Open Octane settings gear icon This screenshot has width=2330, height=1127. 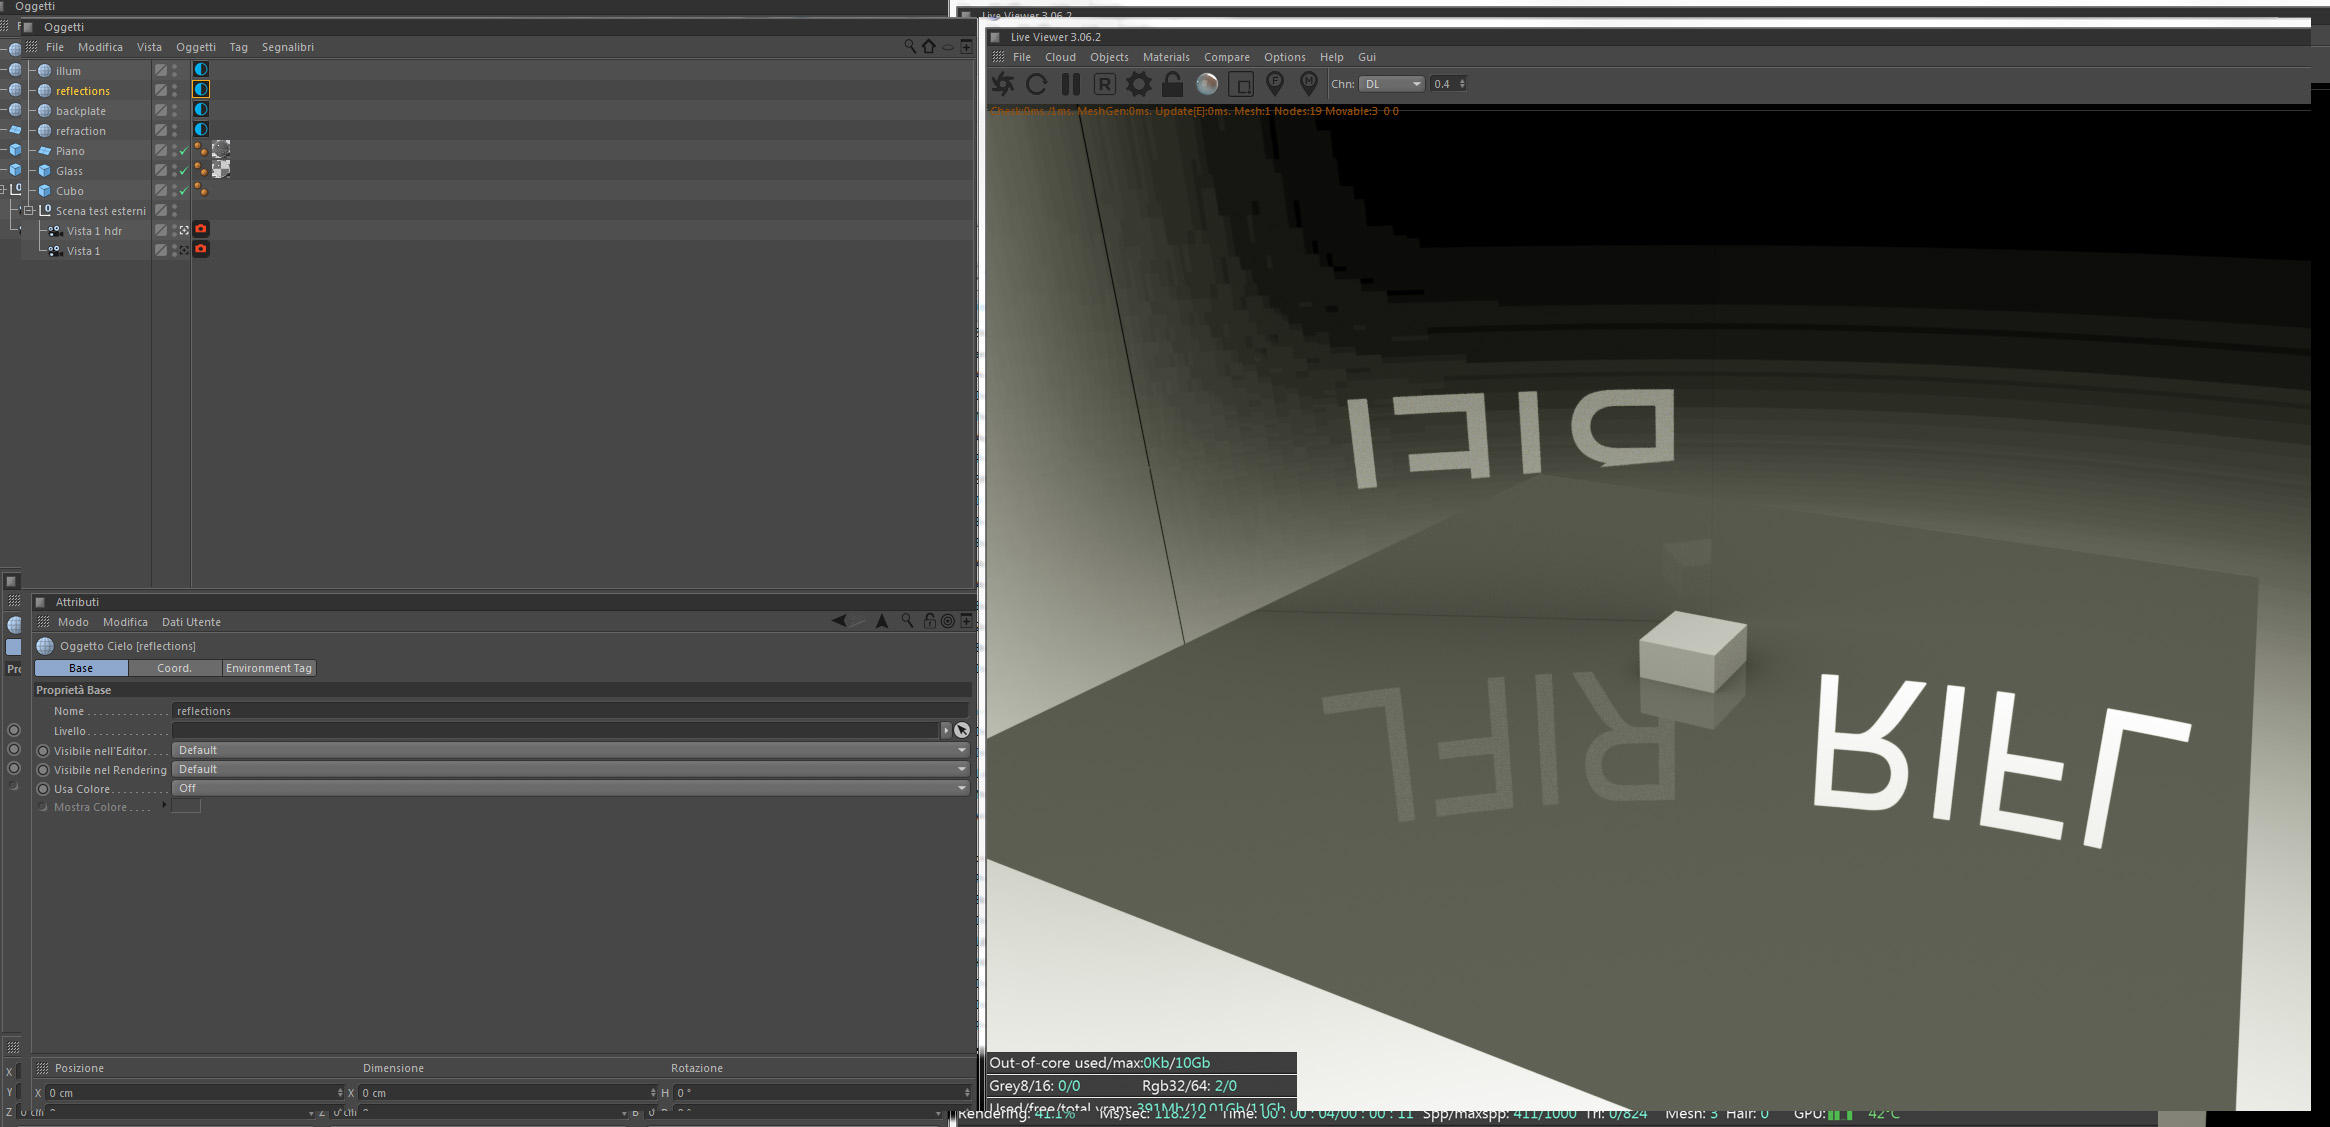[1138, 84]
